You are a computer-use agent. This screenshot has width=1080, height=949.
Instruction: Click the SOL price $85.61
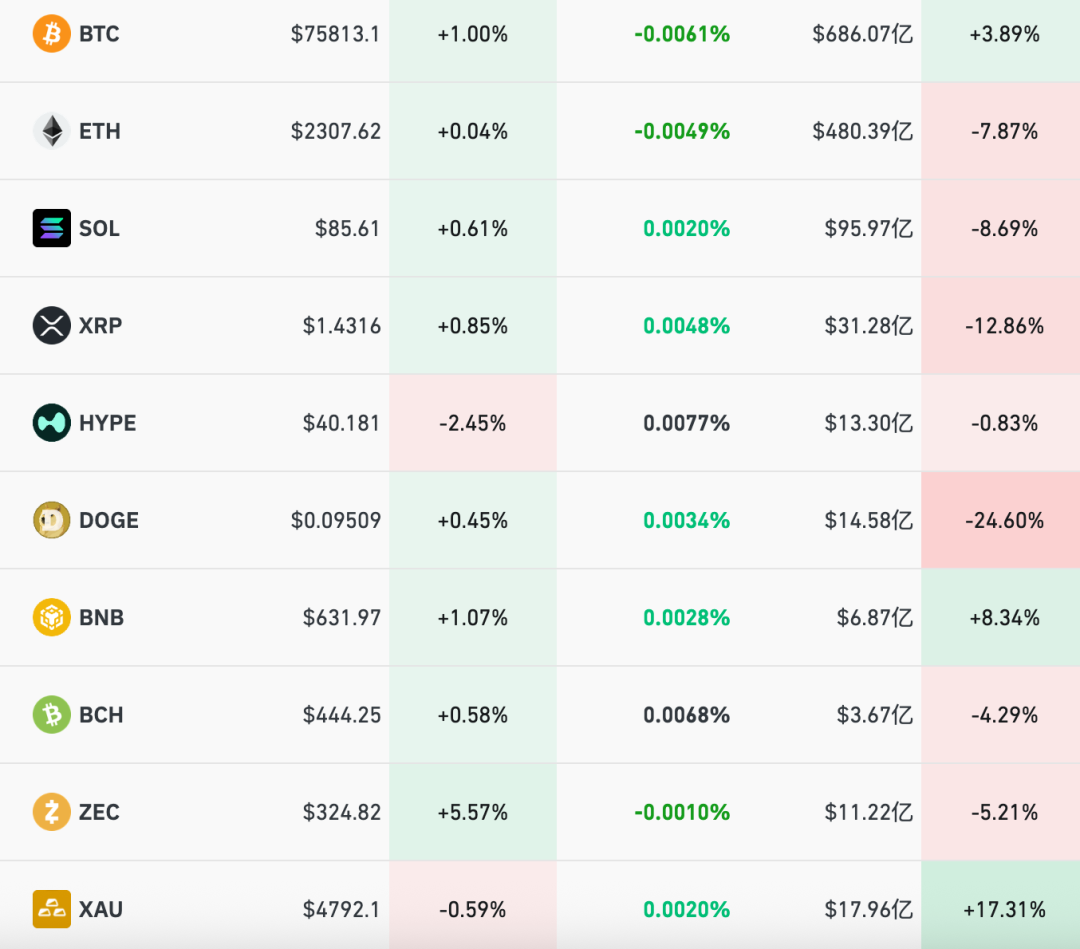(352, 228)
